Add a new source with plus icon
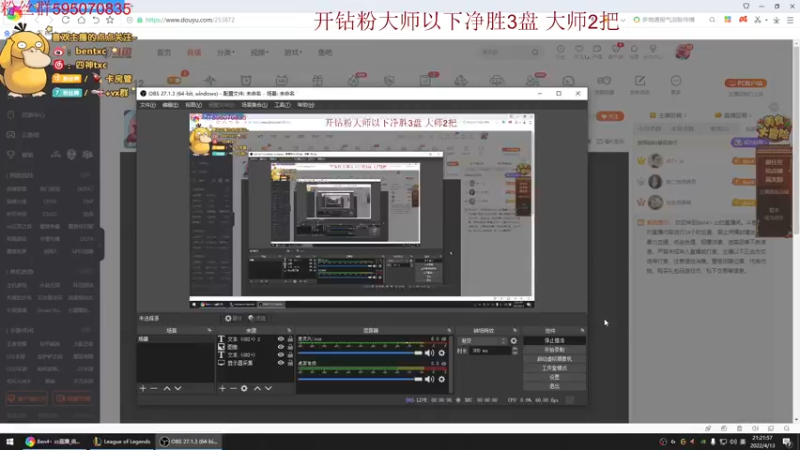This screenshot has width=800, height=450. tap(222, 388)
